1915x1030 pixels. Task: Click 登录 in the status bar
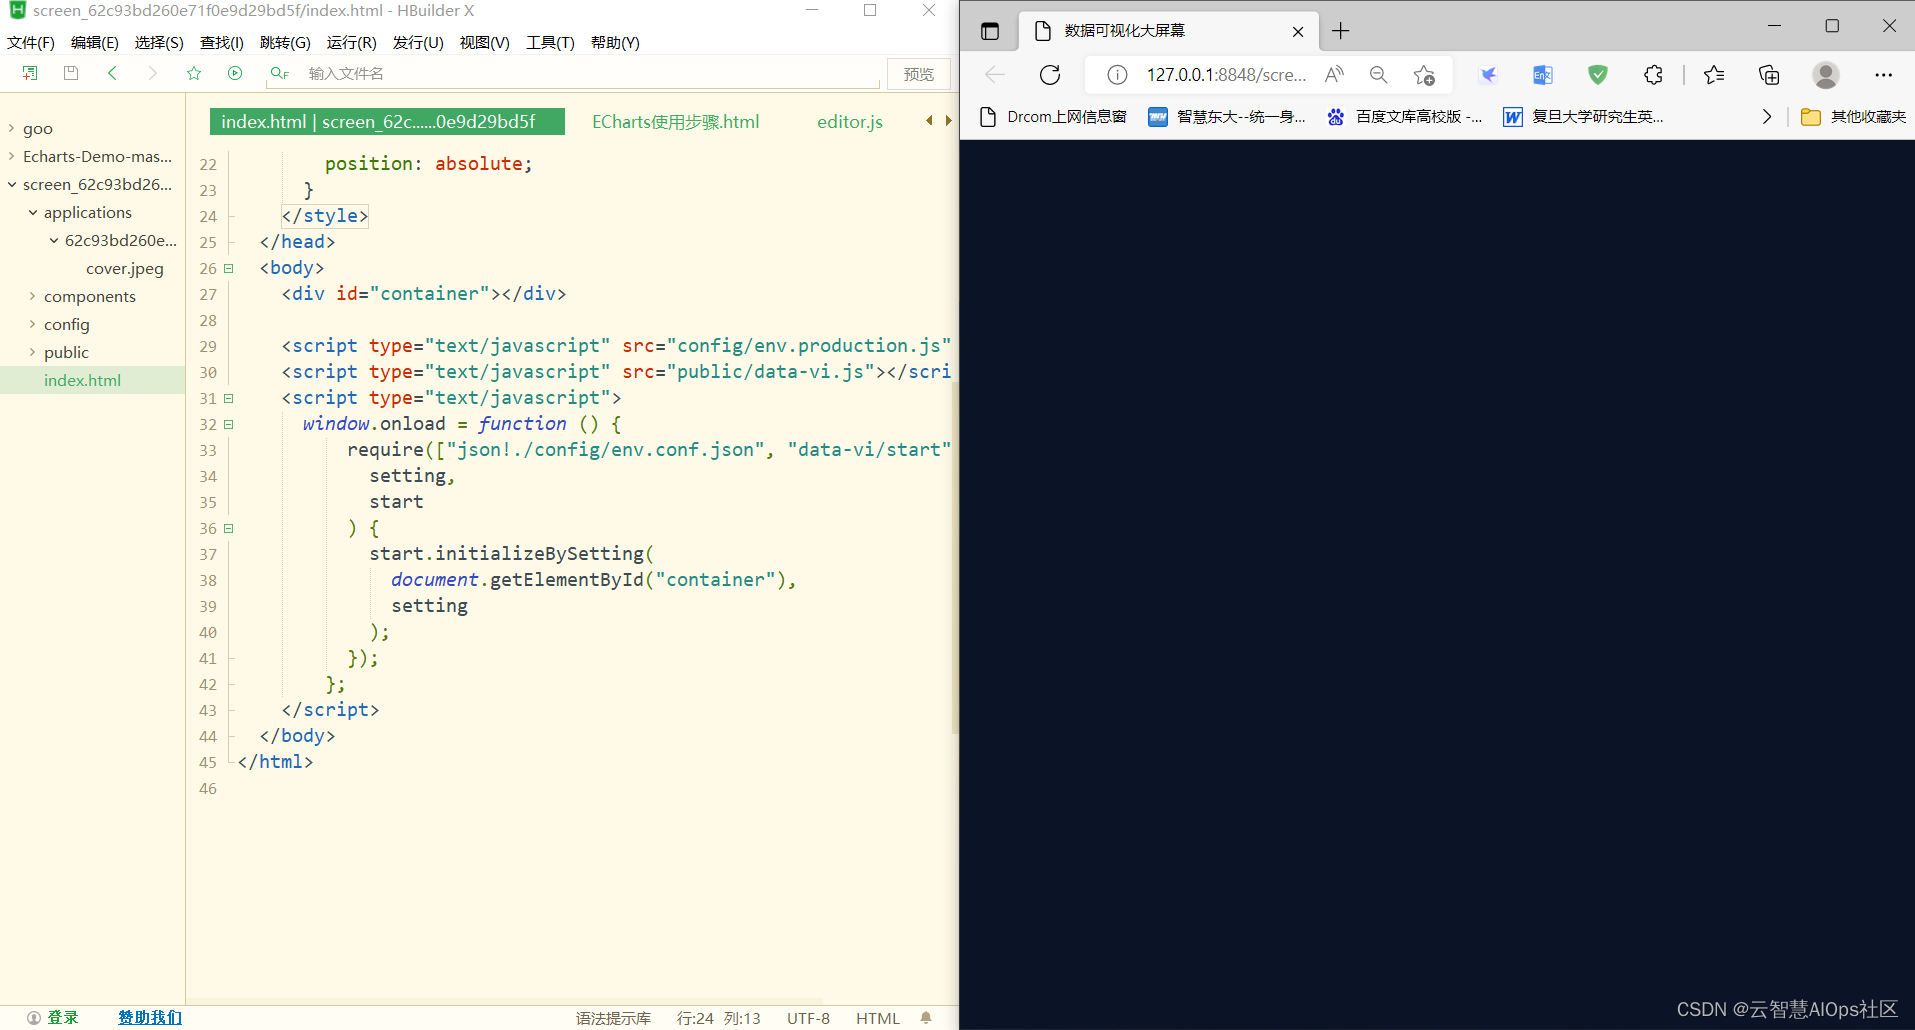pos(63,1018)
